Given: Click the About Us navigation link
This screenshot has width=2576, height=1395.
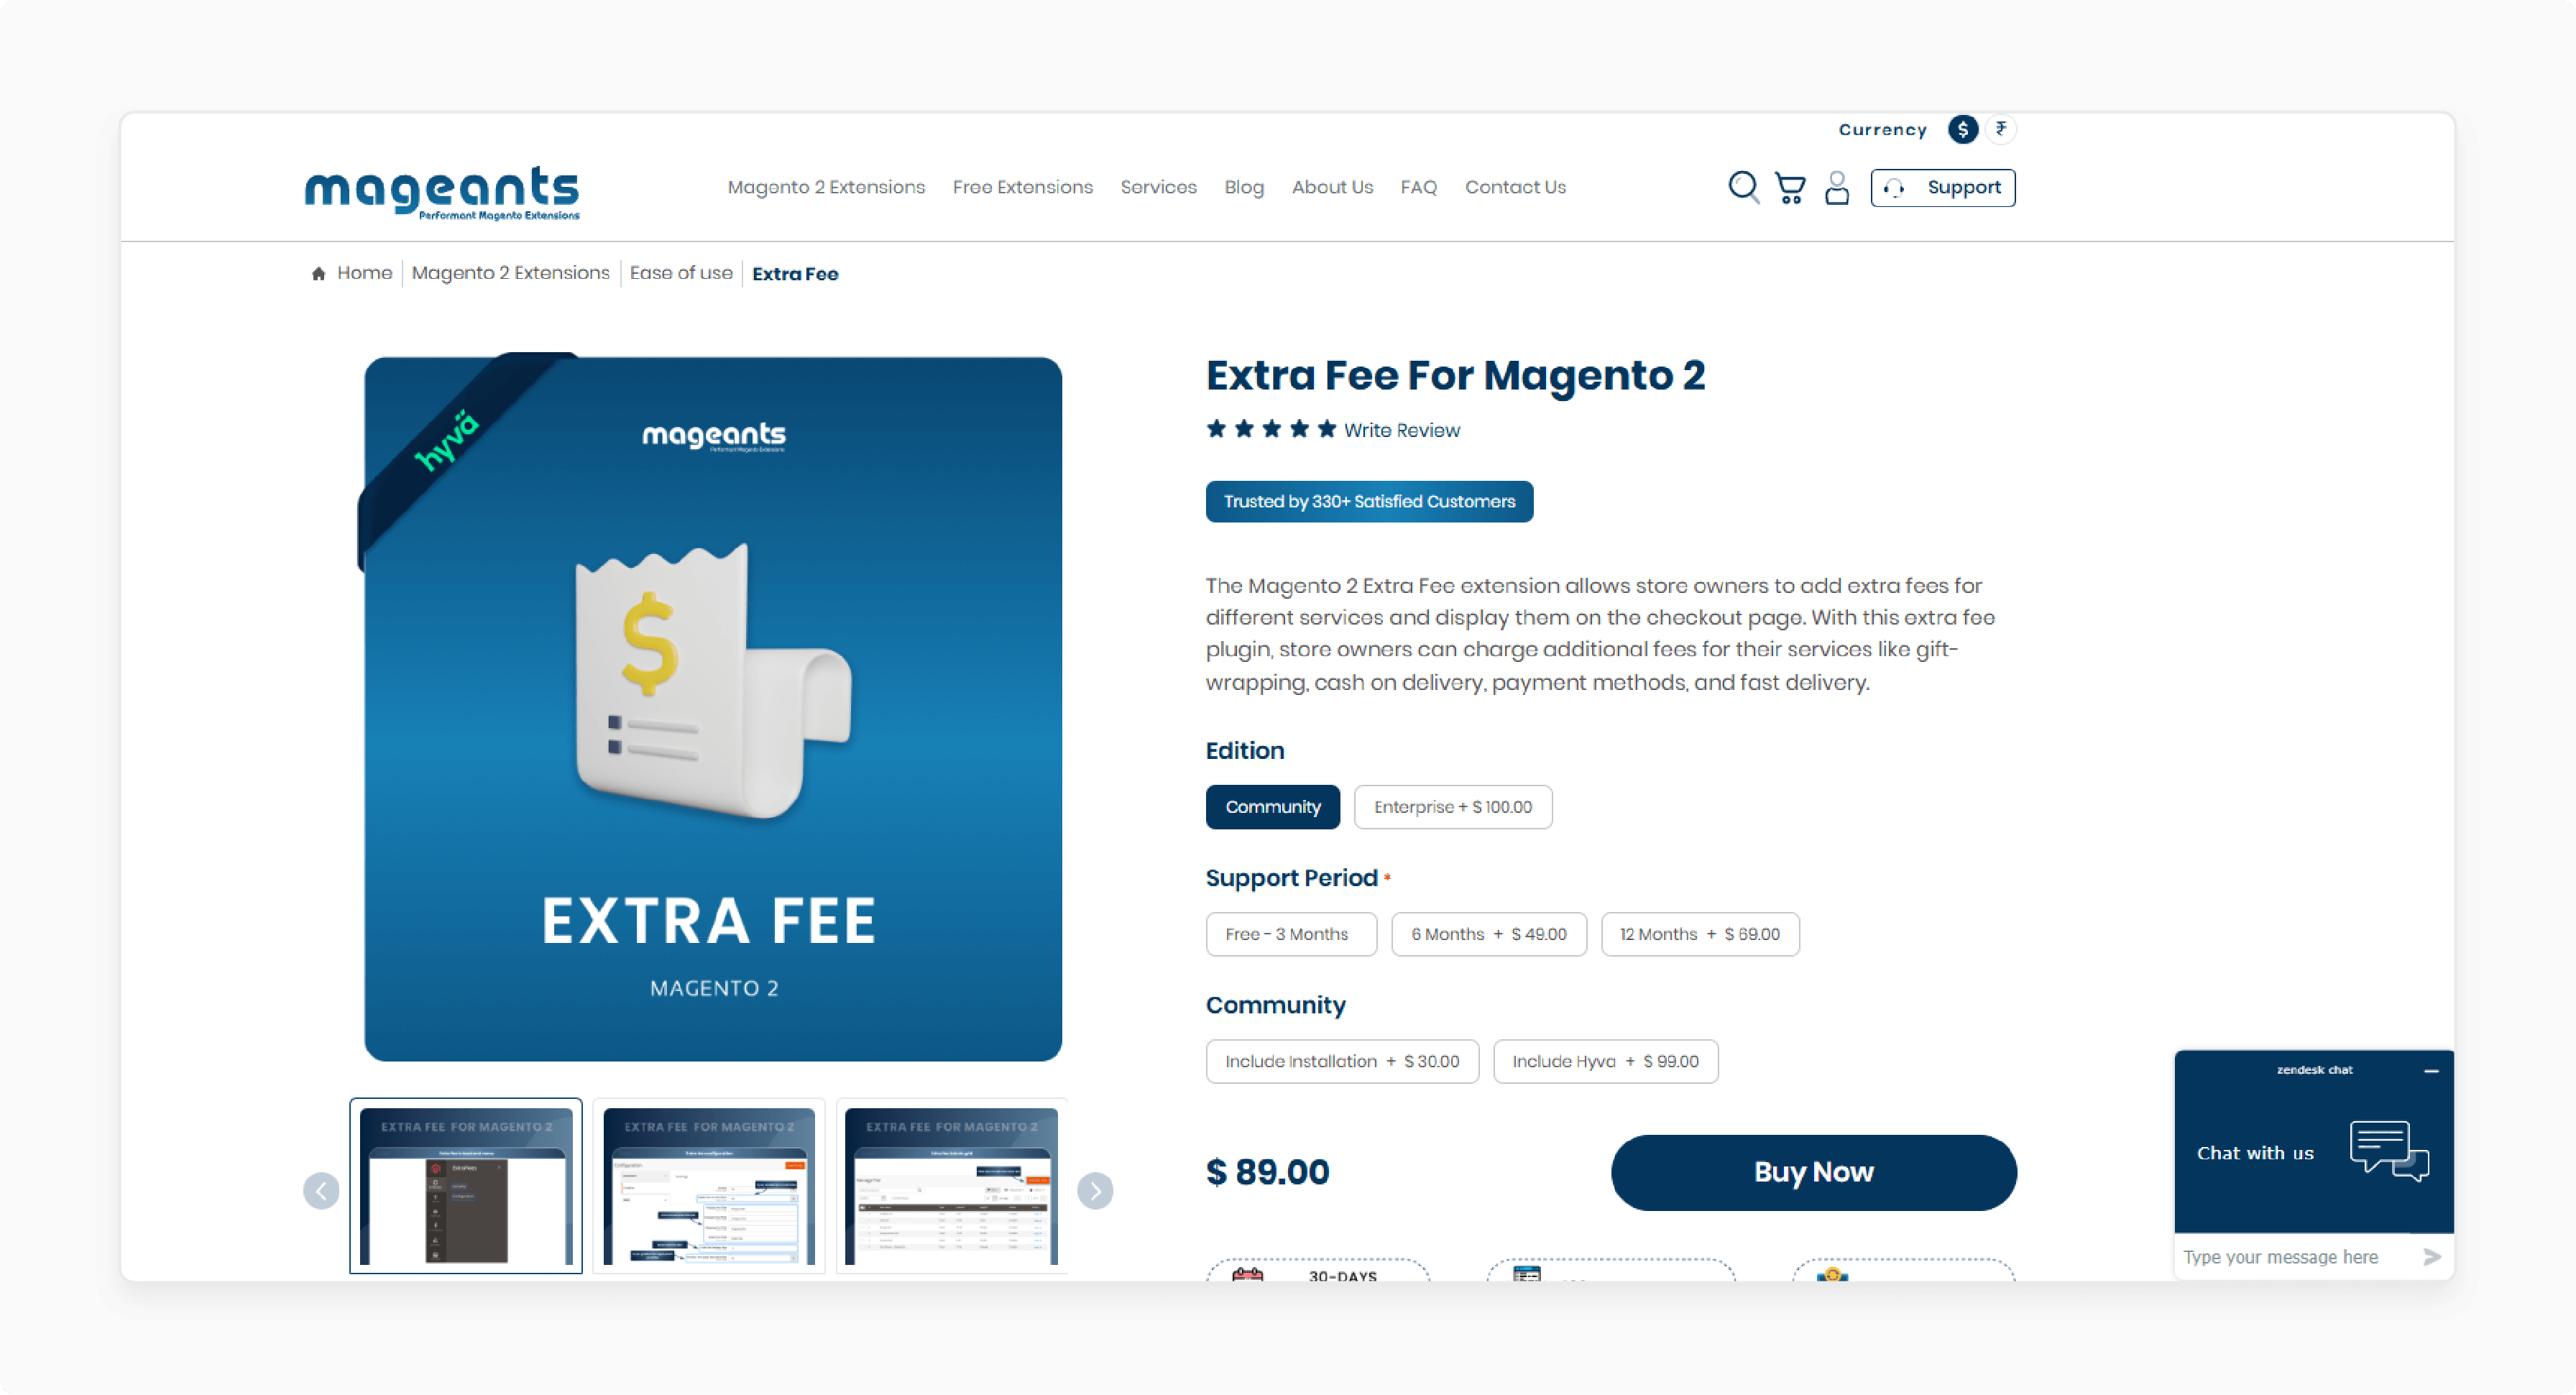Looking at the screenshot, I should coord(1333,185).
